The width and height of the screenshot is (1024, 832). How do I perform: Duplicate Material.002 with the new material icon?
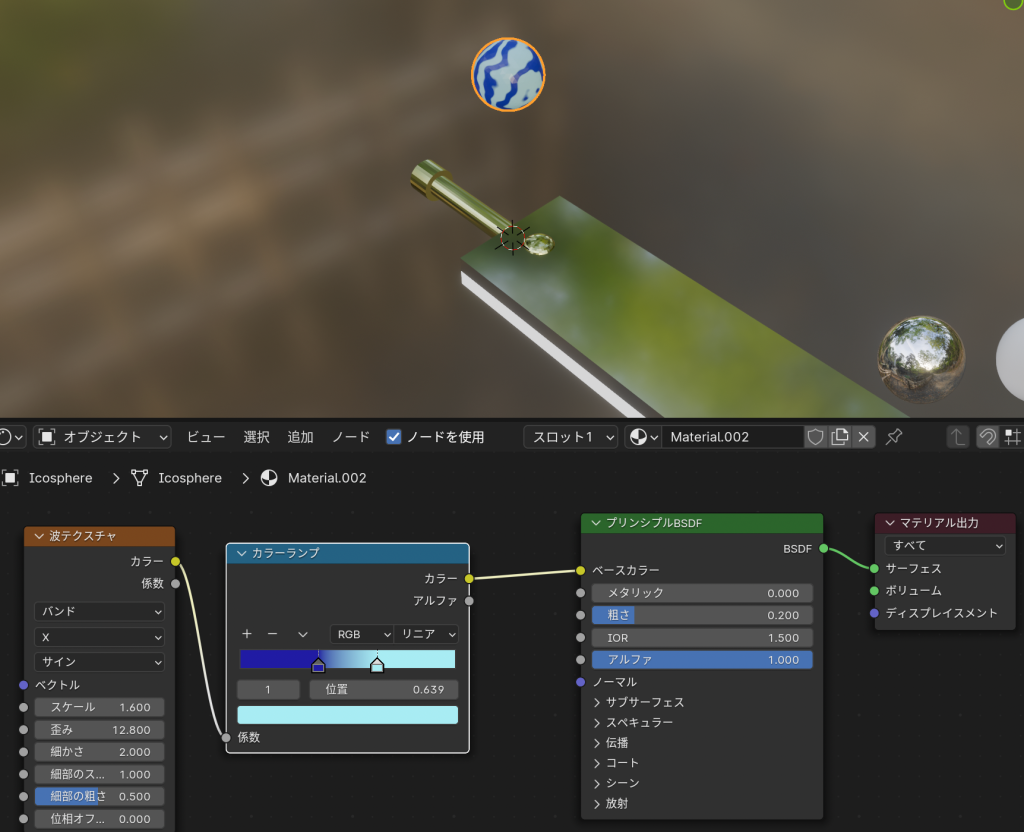click(840, 437)
